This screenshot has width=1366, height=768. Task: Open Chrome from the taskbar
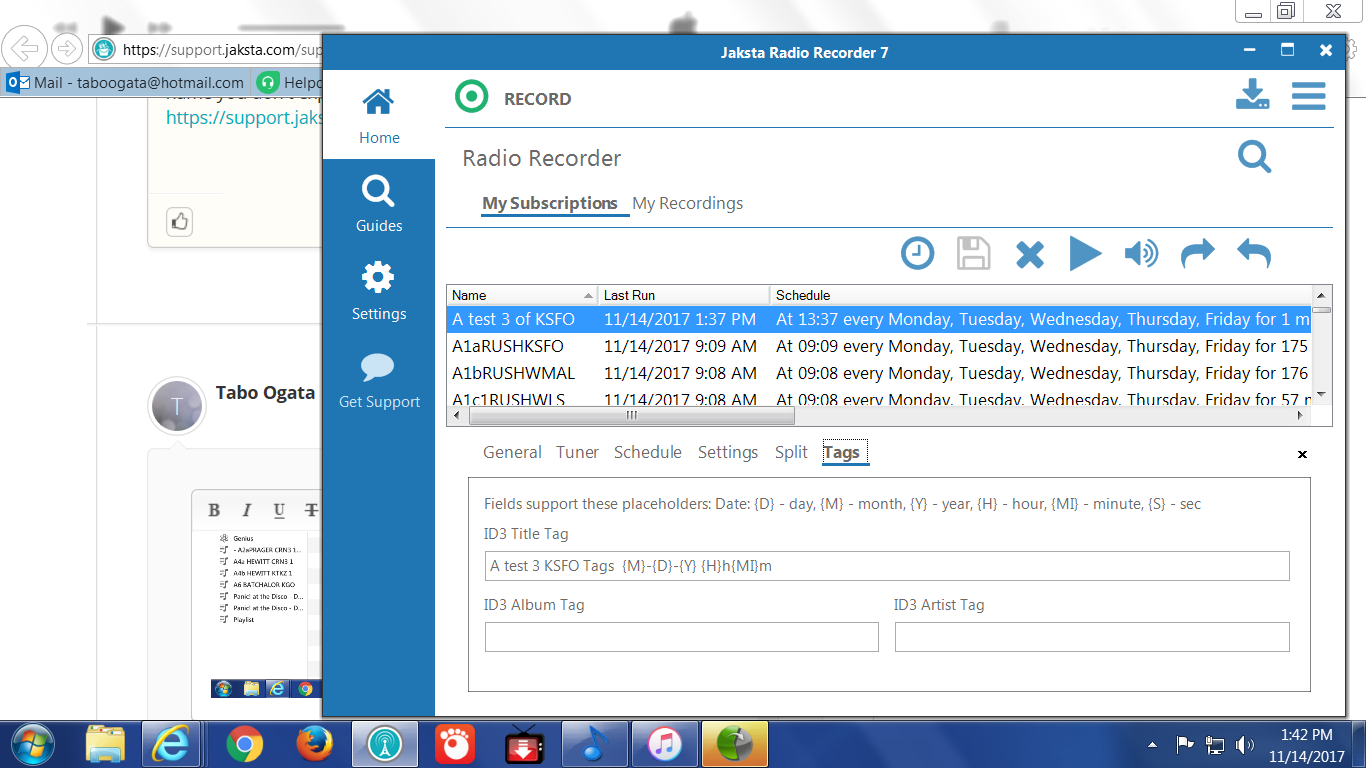point(244,744)
